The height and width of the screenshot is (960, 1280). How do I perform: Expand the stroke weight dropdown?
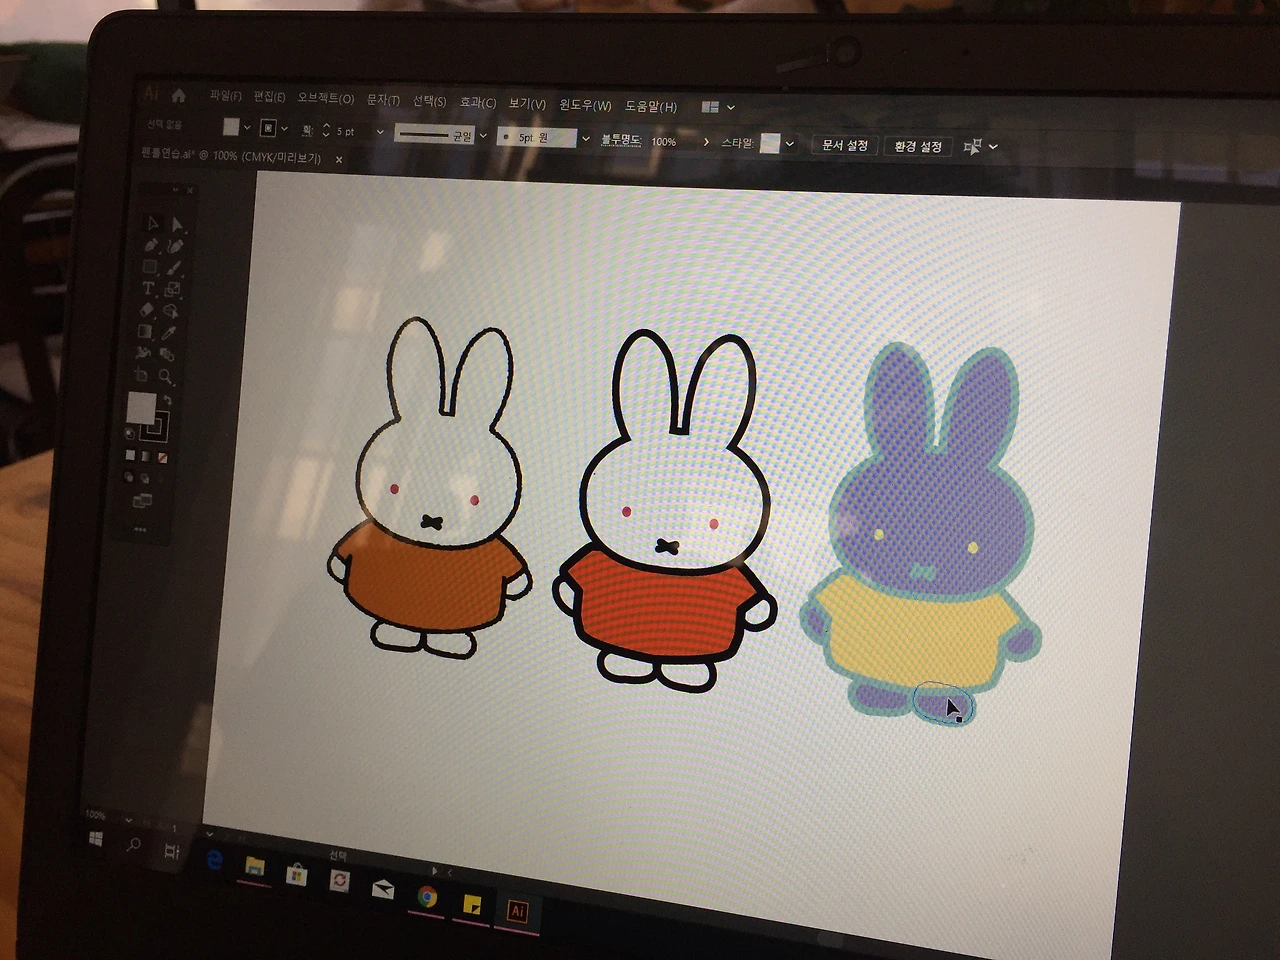coord(379,132)
